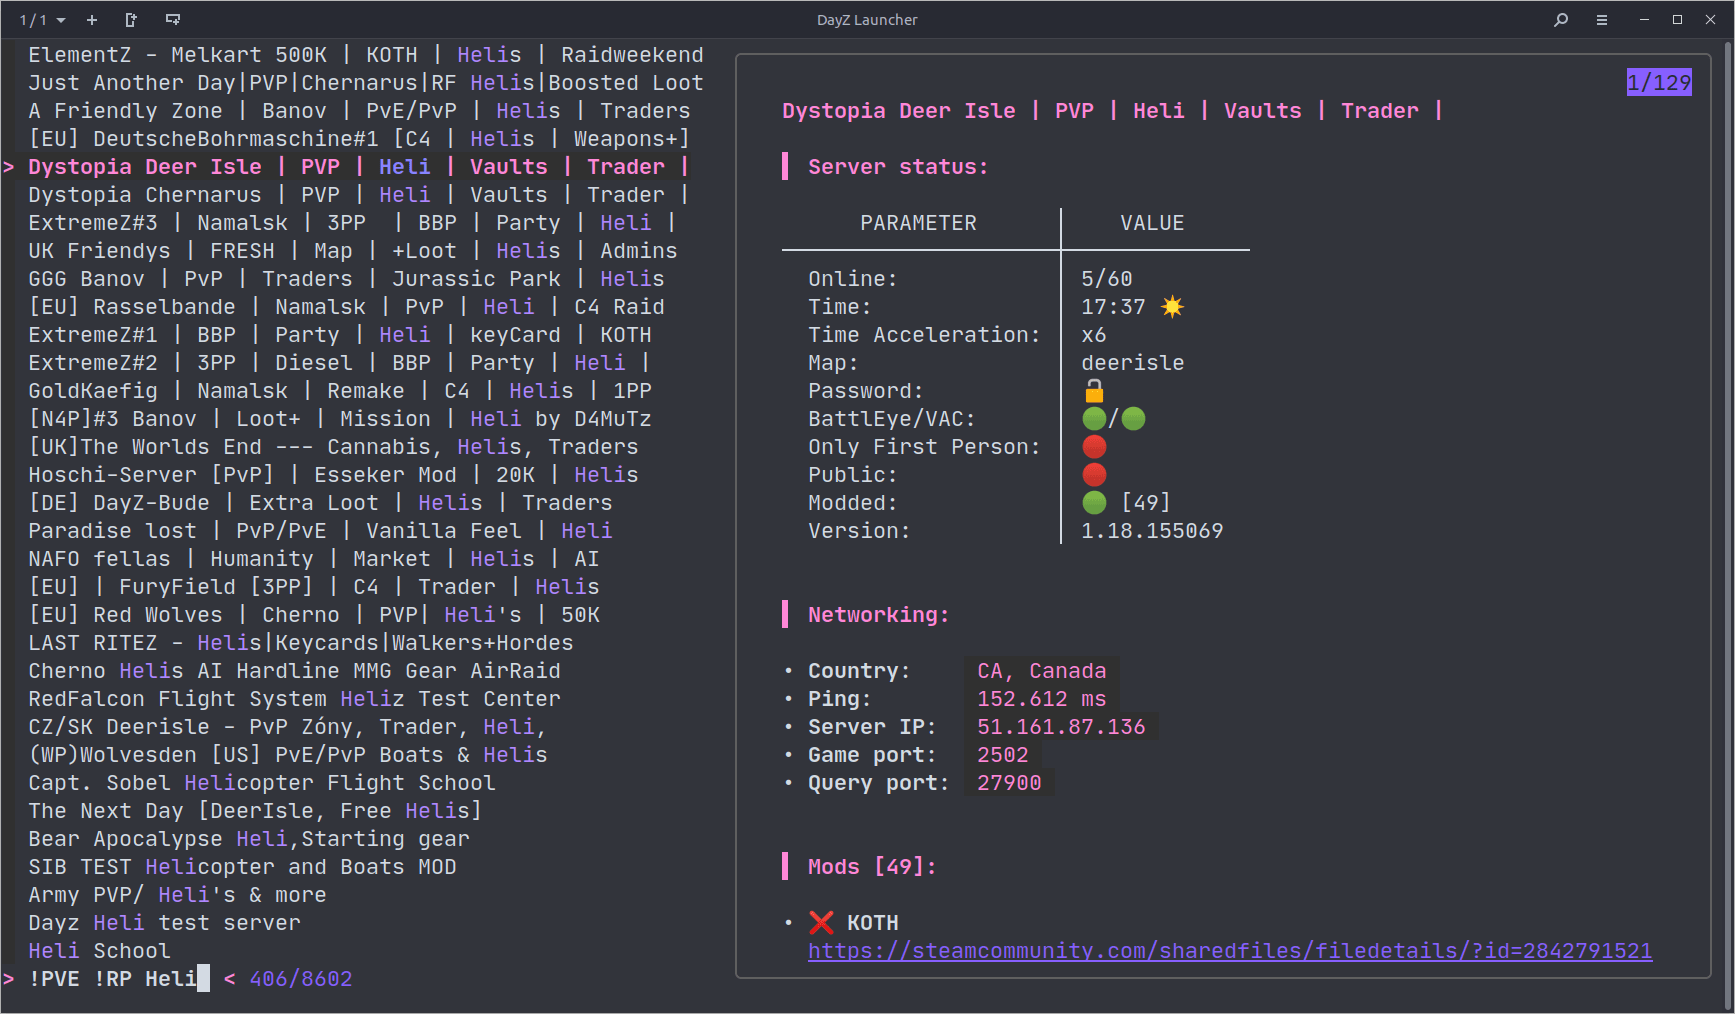This screenshot has height=1014, width=1735.
Task: Select 'NAFO fellas | Humanity' row
Action: [314, 559]
